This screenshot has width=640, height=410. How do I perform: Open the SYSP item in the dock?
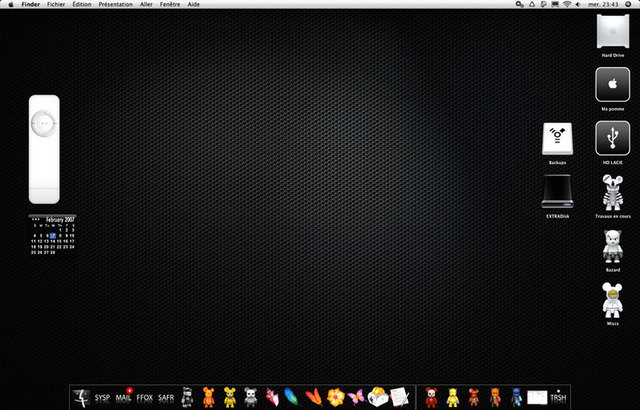[102, 397]
